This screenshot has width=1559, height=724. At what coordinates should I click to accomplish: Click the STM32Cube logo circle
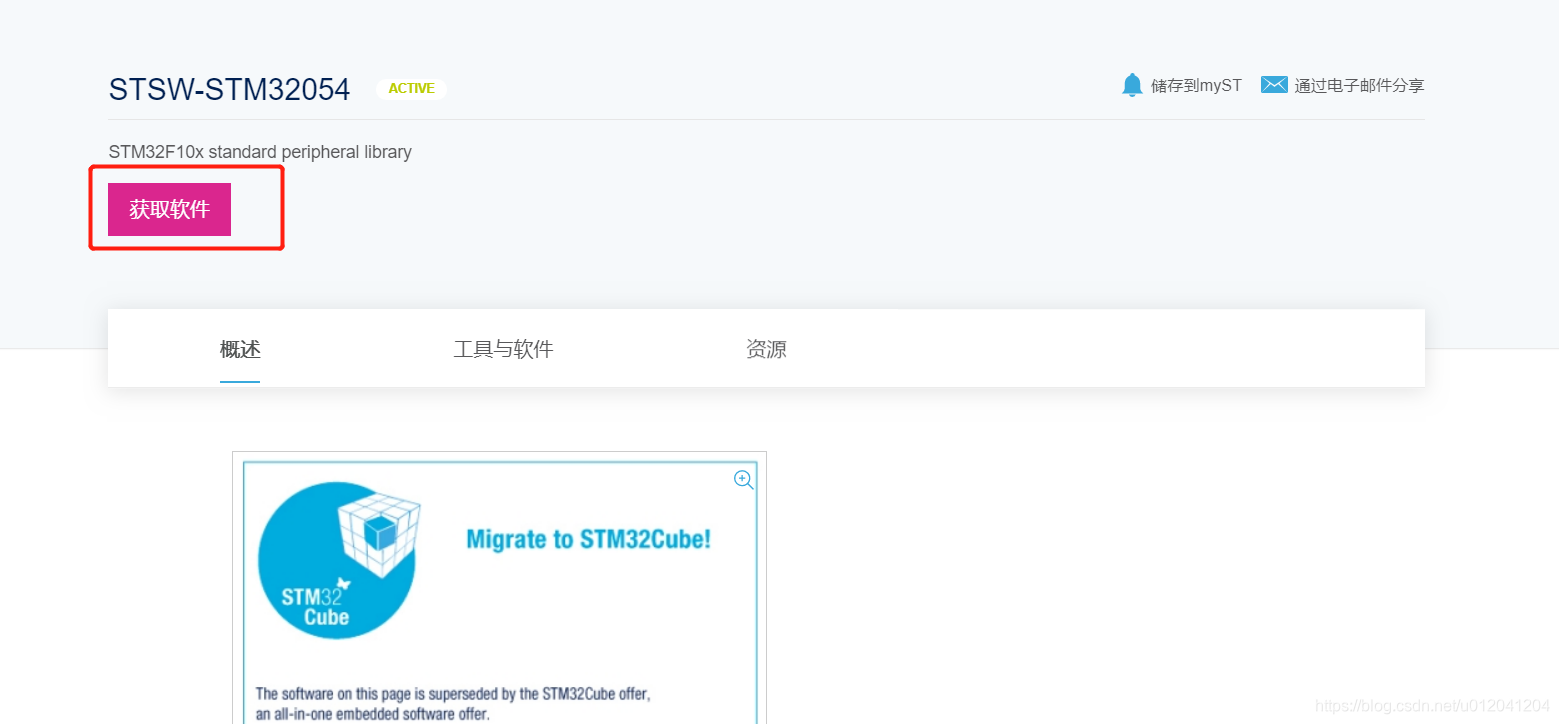click(x=336, y=561)
